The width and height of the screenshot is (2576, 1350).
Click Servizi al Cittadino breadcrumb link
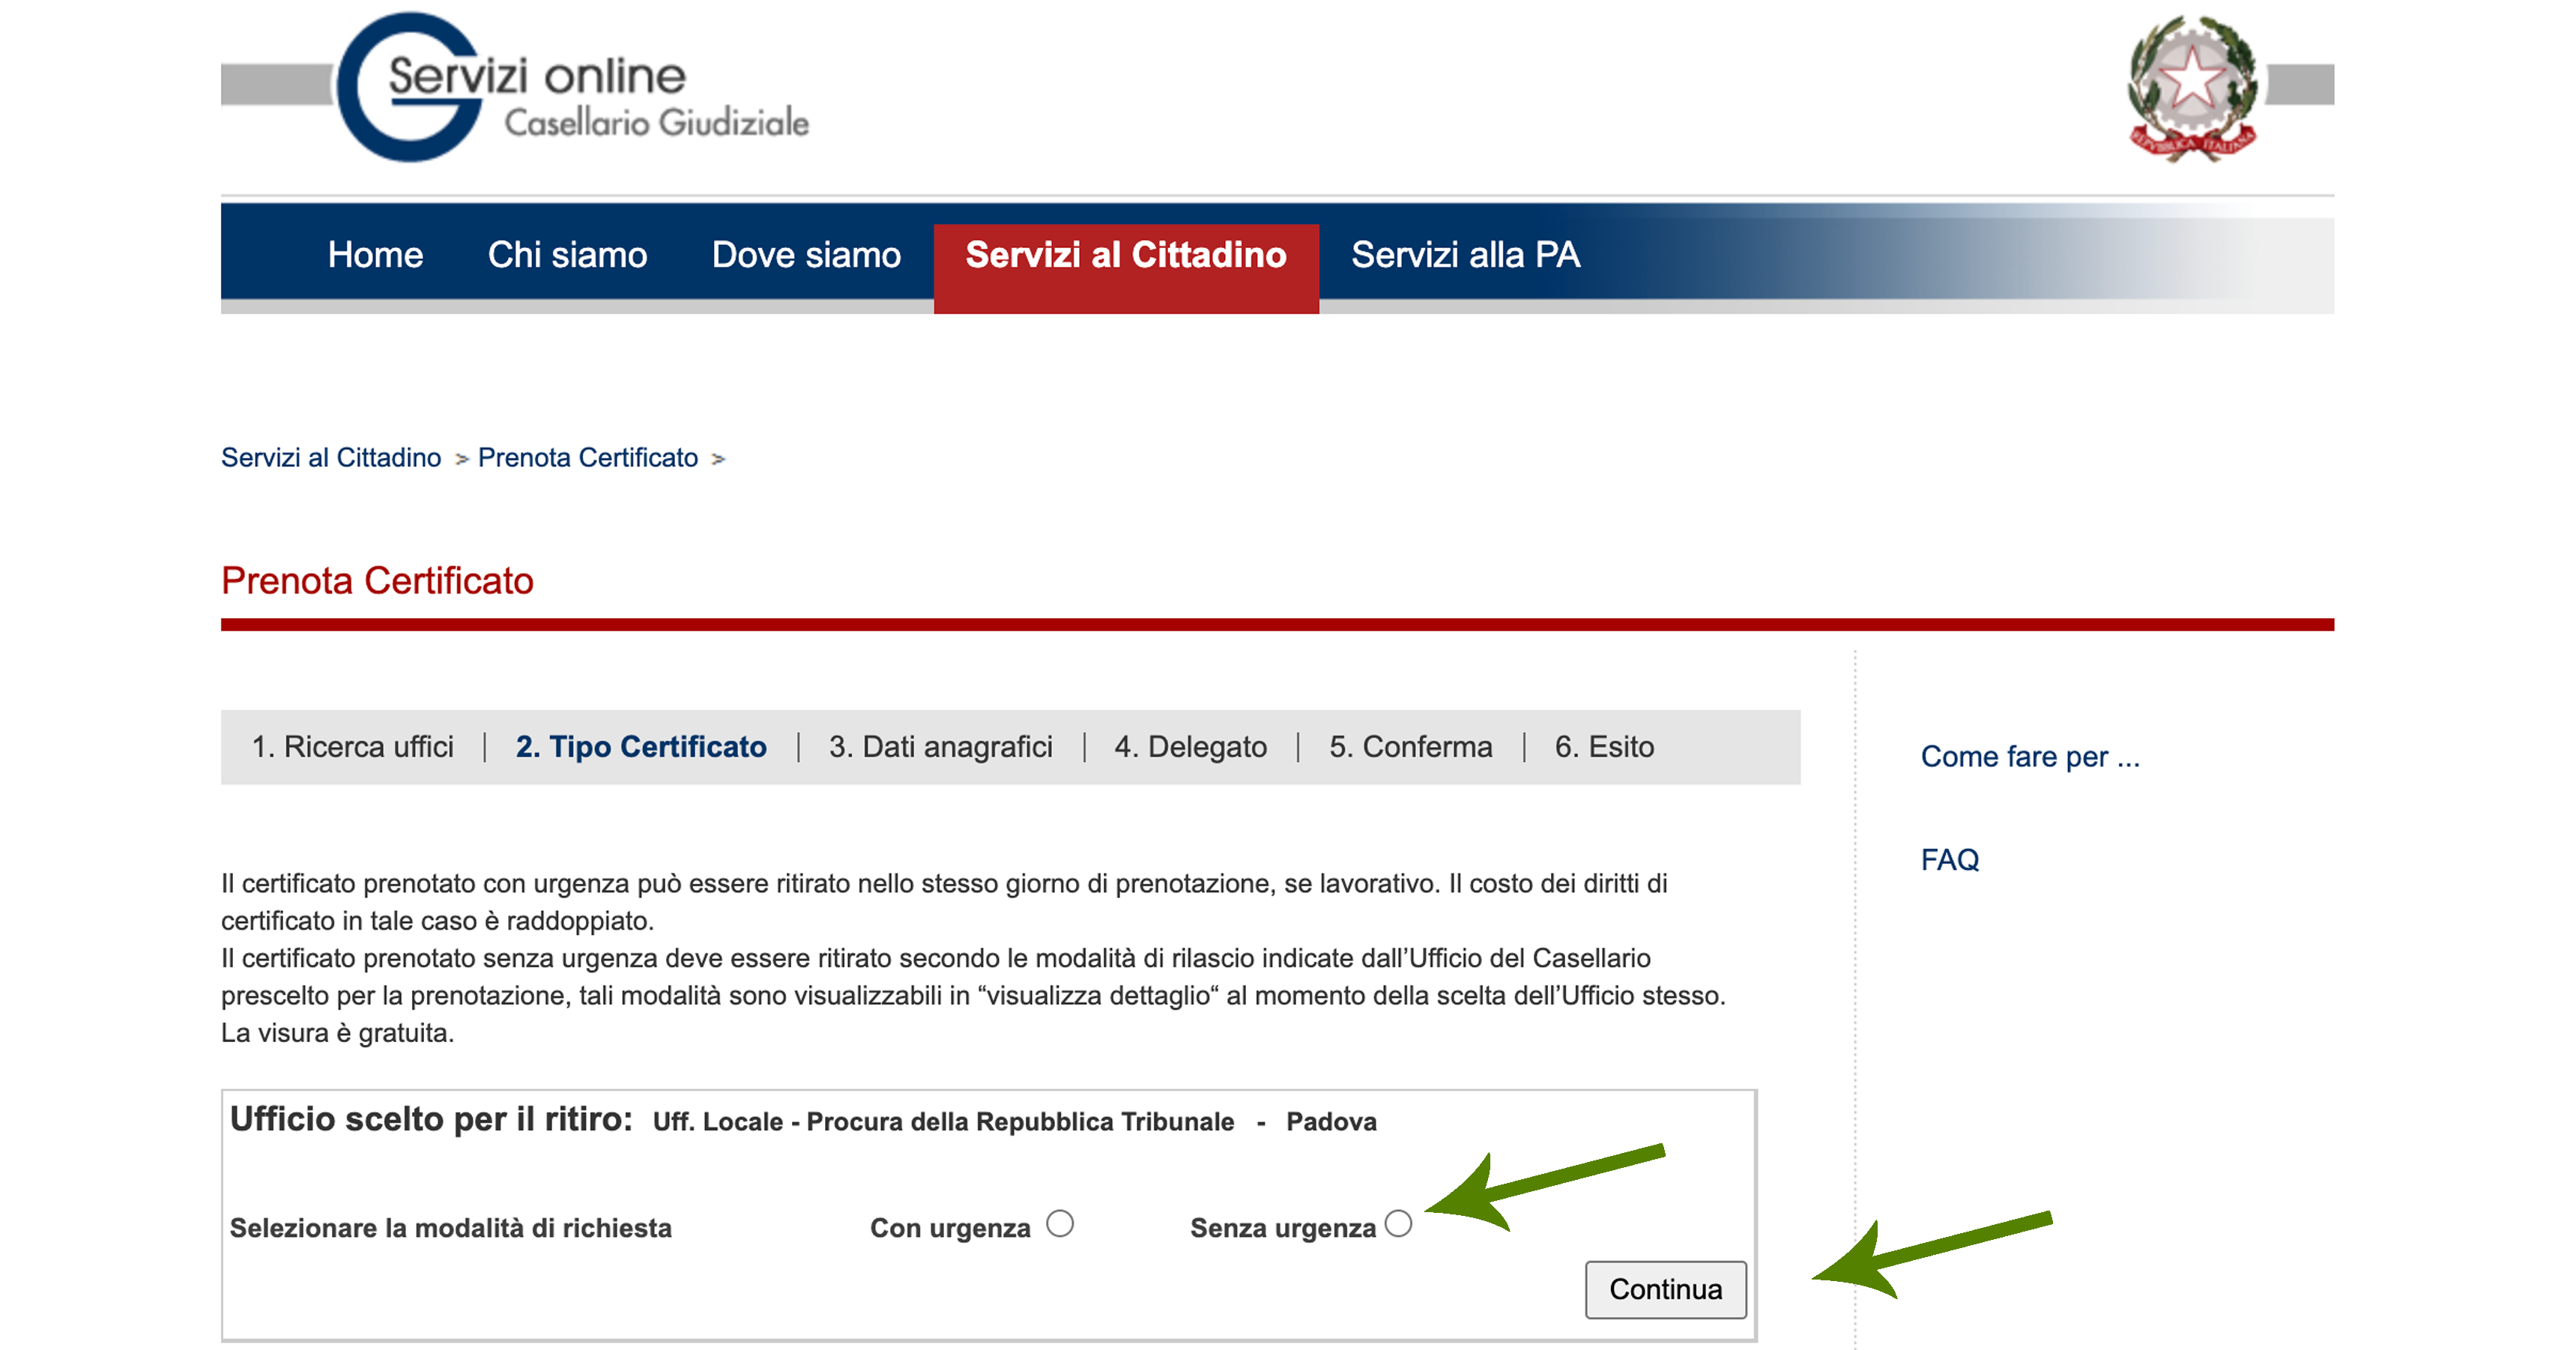(x=331, y=458)
